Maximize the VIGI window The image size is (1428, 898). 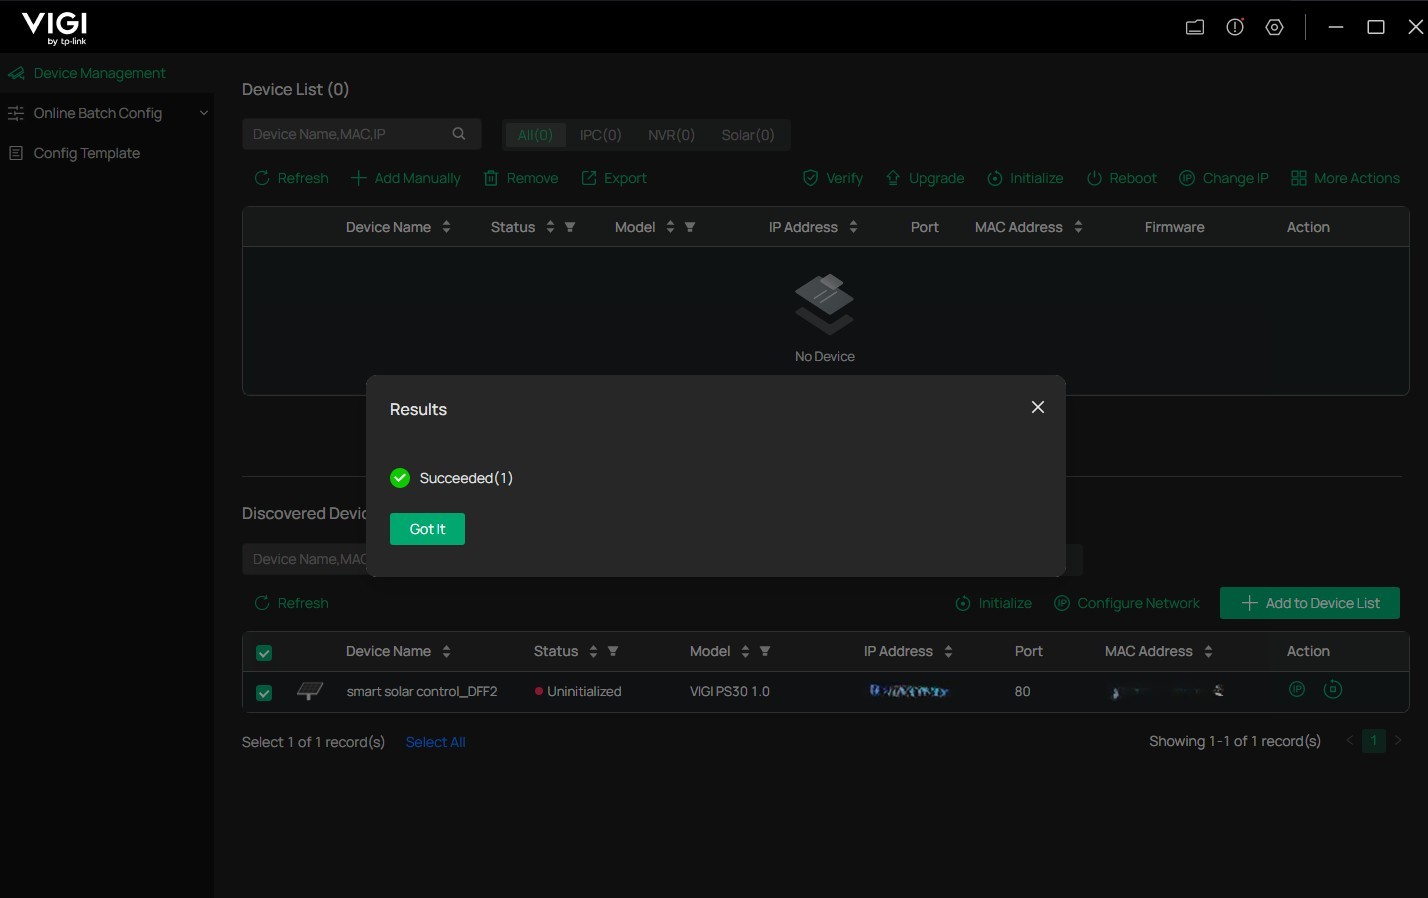pos(1376,27)
